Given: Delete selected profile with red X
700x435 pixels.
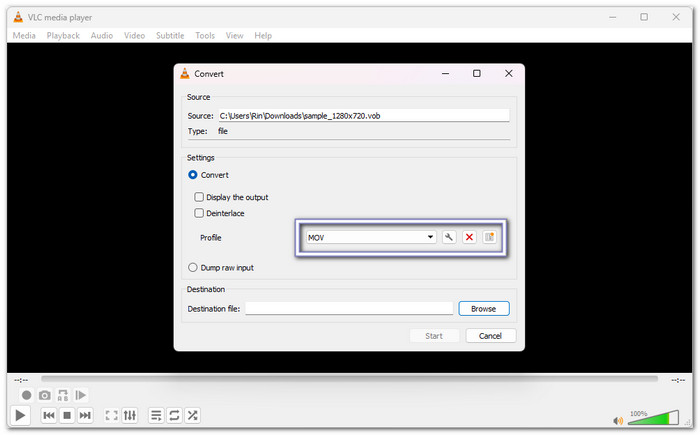Looking at the screenshot, I should (469, 237).
